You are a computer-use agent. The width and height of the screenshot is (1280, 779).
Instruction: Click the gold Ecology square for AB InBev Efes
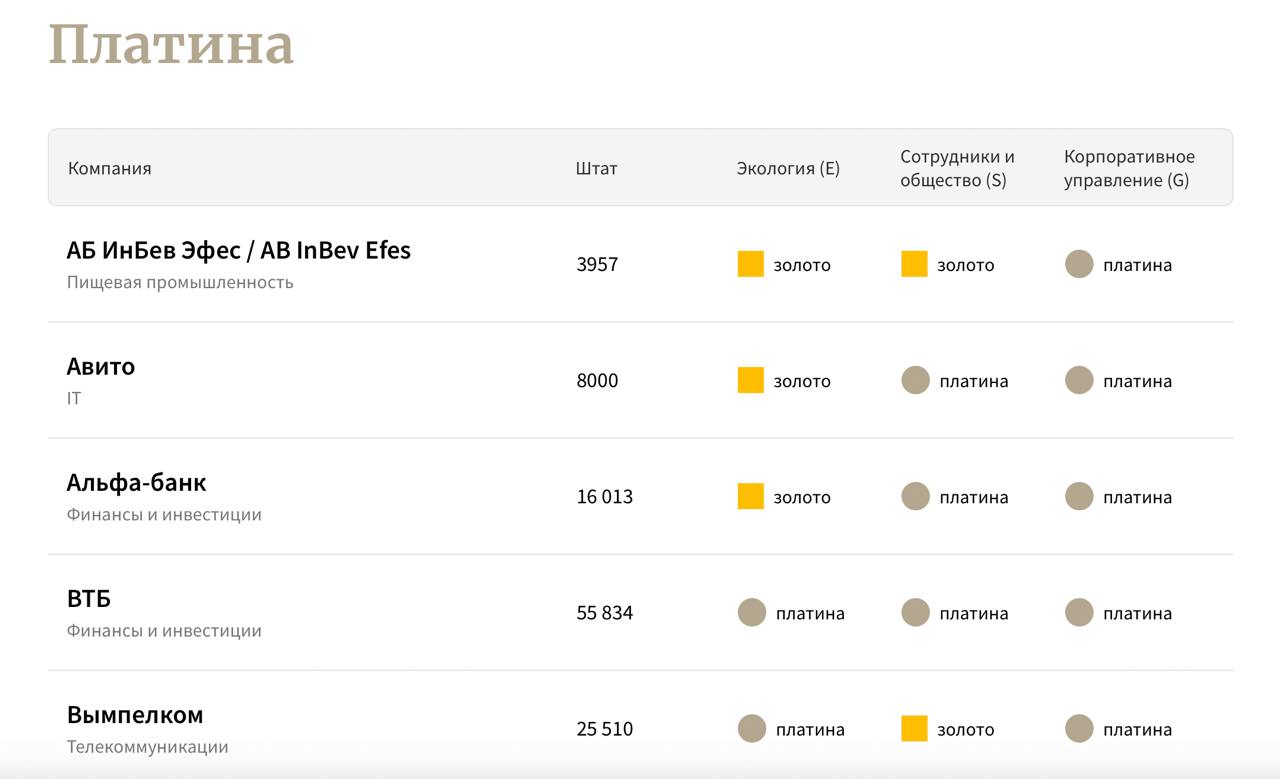750,264
